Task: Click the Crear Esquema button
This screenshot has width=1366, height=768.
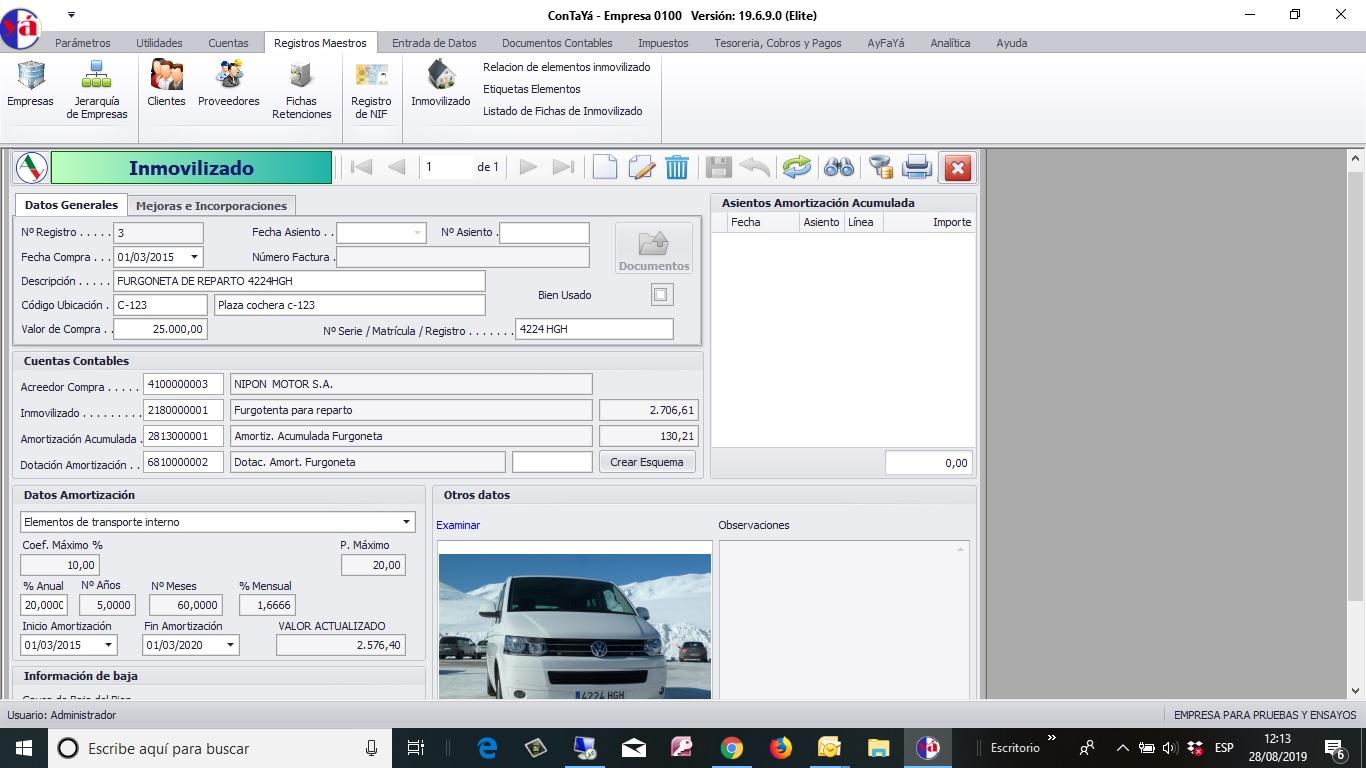Action: coord(647,462)
